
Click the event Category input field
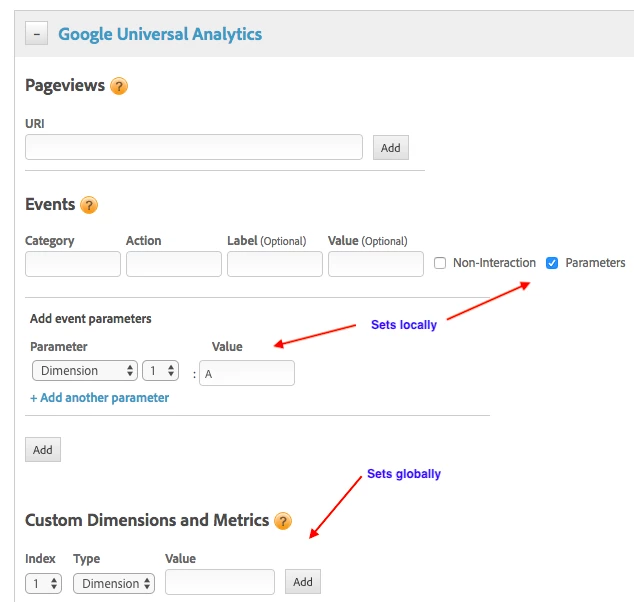(73, 264)
